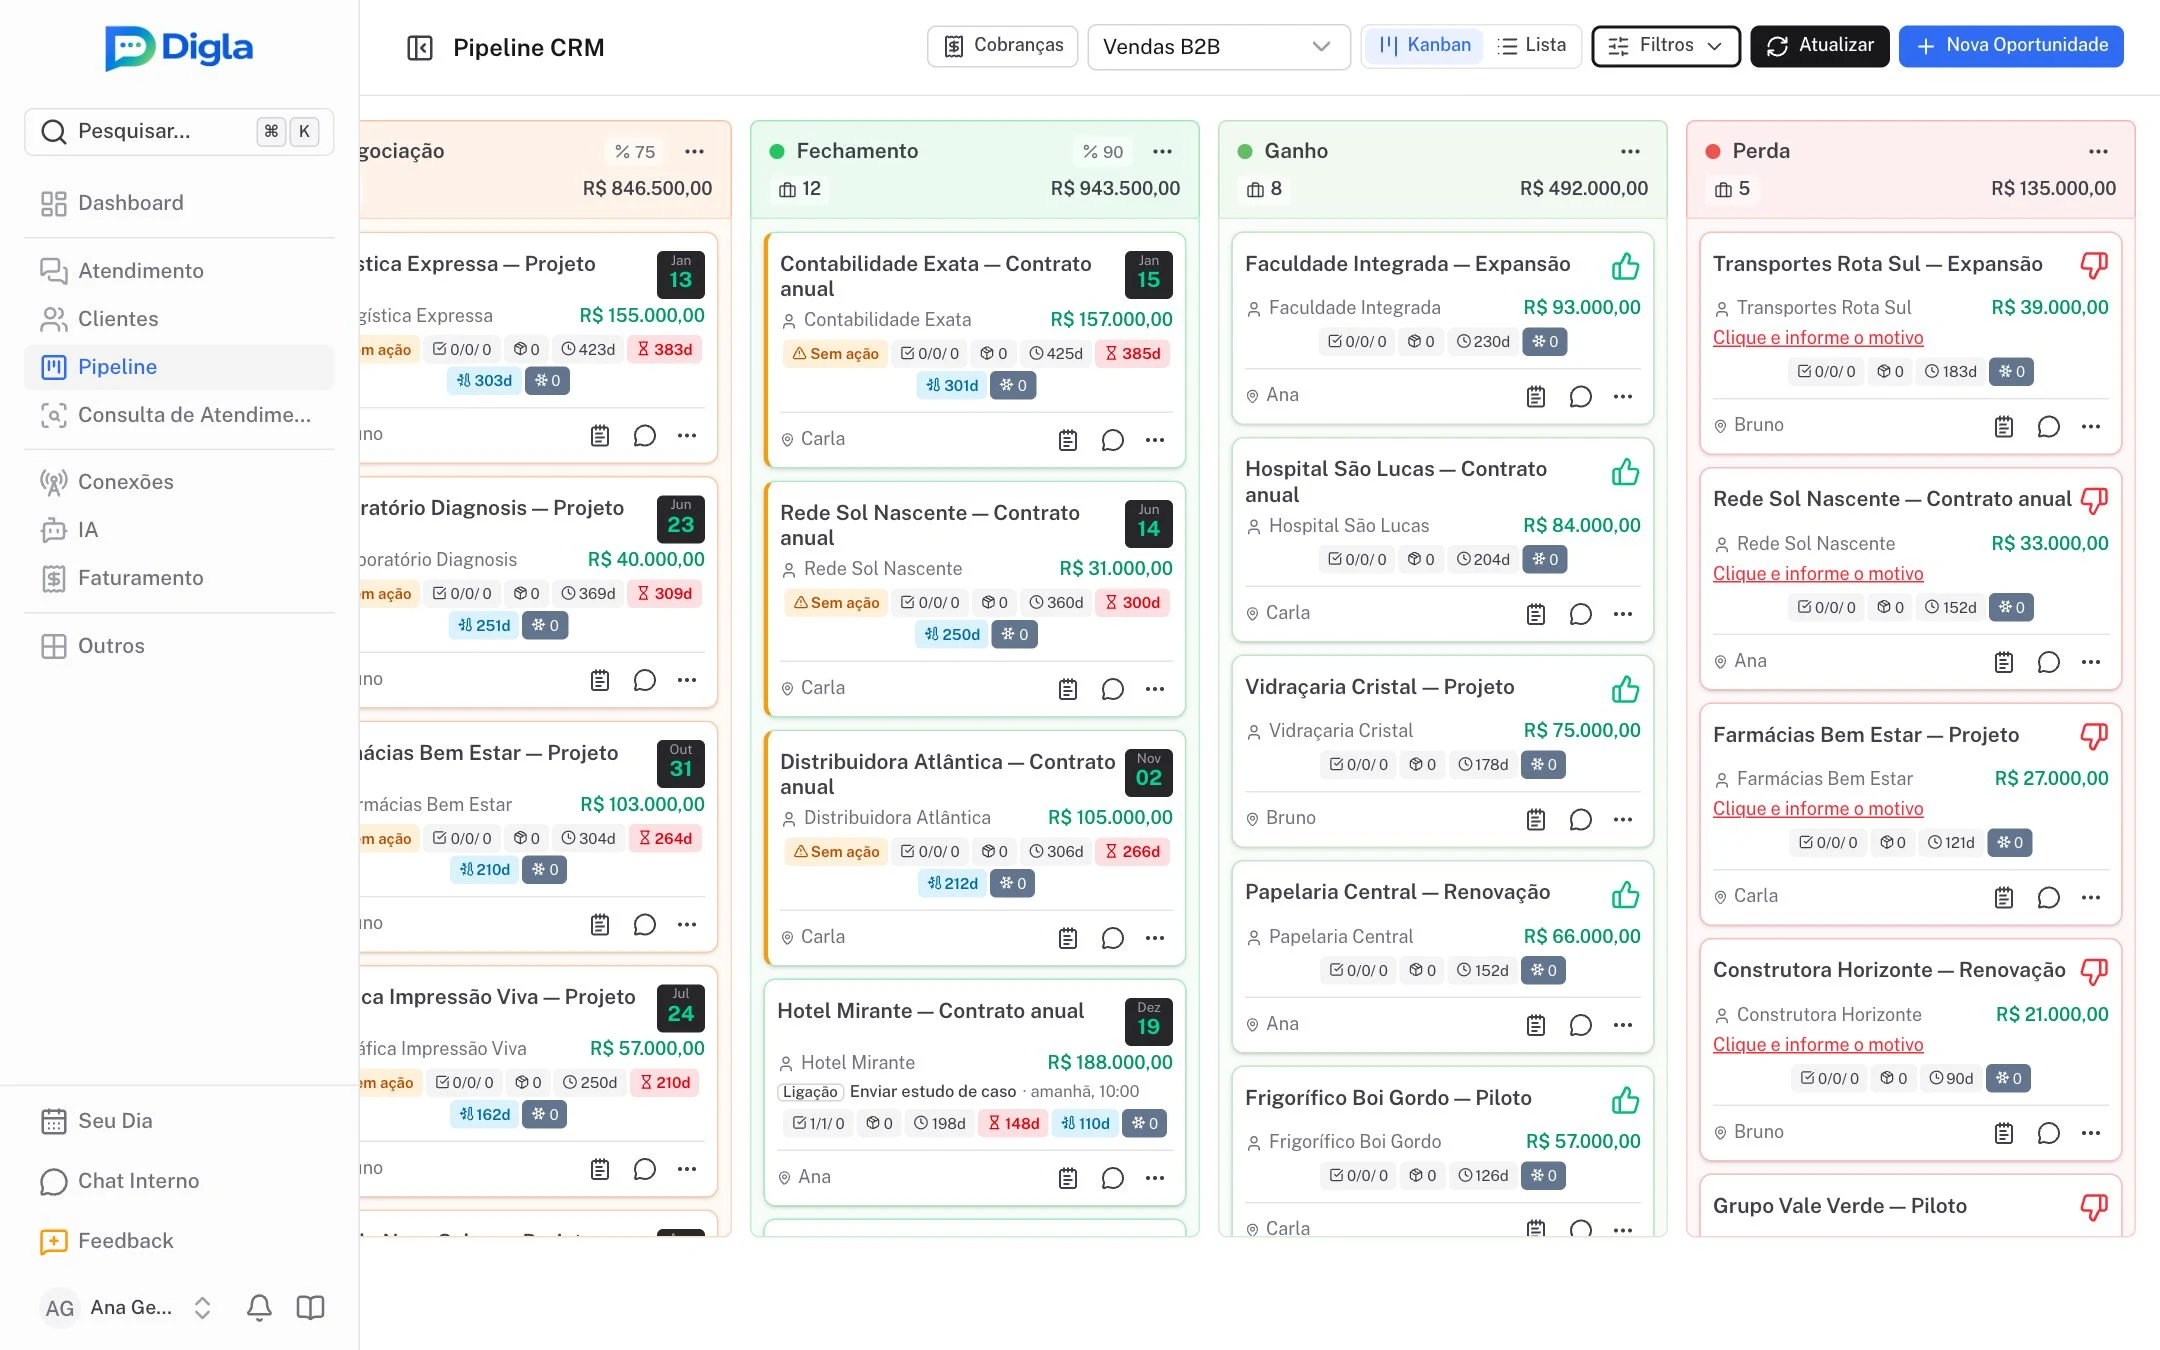Image resolution: width=2160 pixels, height=1350 pixels.
Task: Click the Jun 14 date badge on Rede Sol Nascente
Action: tap(1148, 523)
